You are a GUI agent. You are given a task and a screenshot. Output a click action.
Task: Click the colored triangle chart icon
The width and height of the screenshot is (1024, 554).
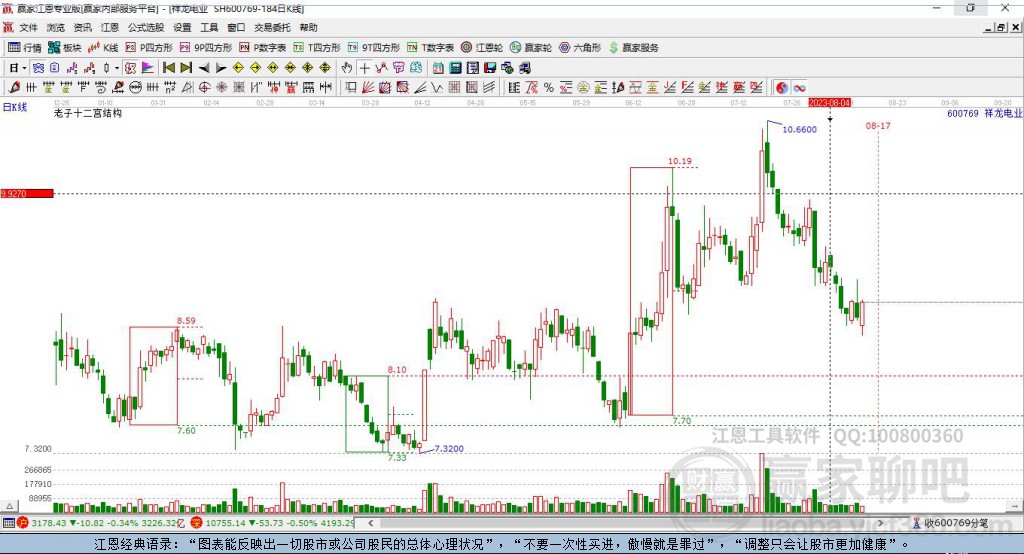pyautogui.click(x=148, y=68)
